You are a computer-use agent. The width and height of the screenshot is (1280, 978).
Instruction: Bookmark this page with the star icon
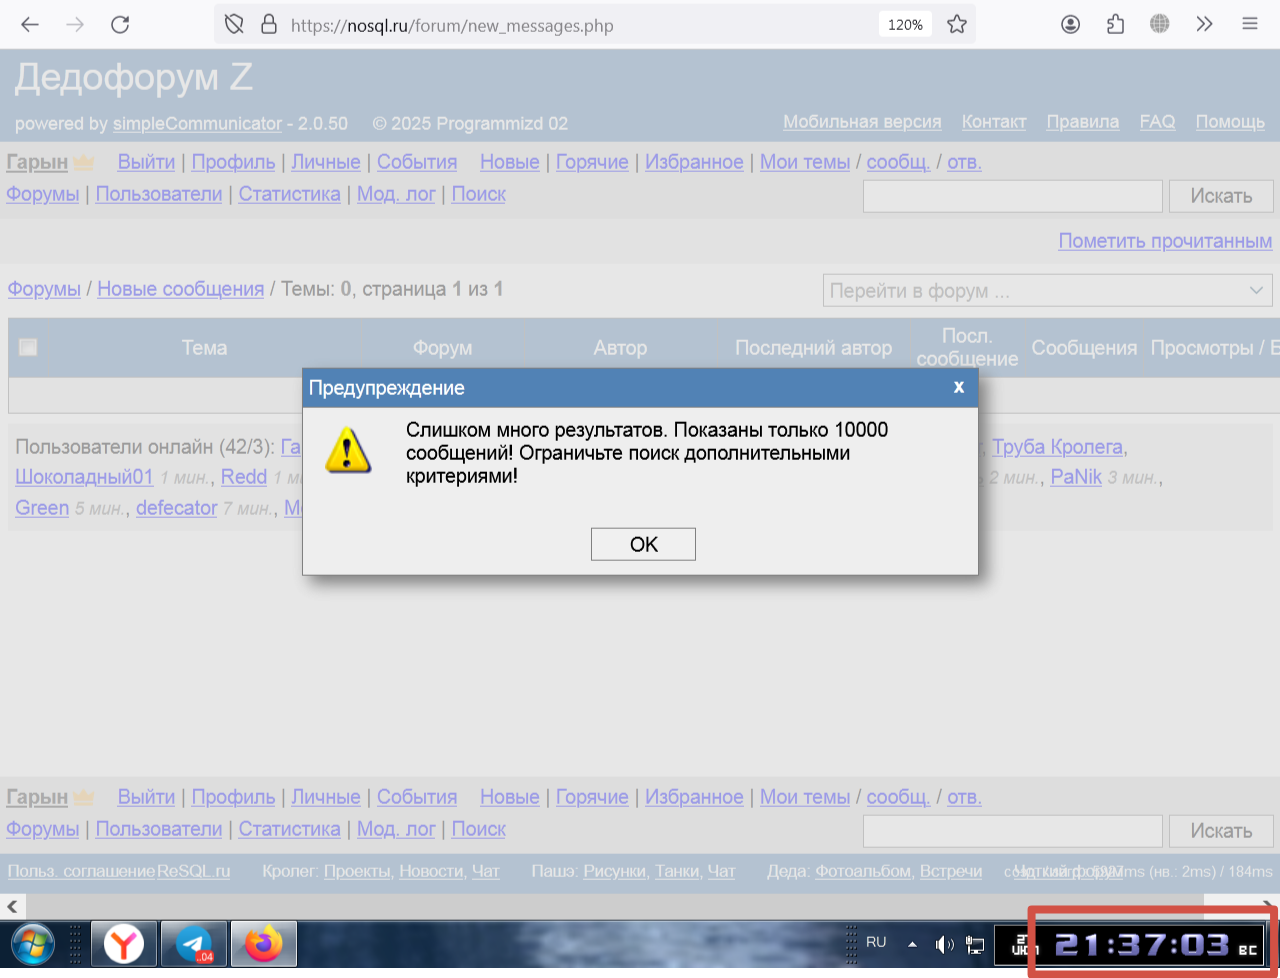coord(957,25)
